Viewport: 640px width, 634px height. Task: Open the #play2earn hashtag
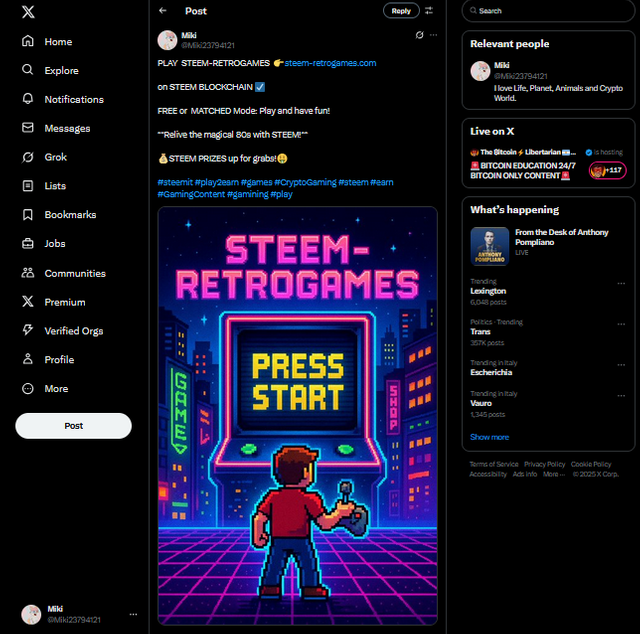pos(216,182)
